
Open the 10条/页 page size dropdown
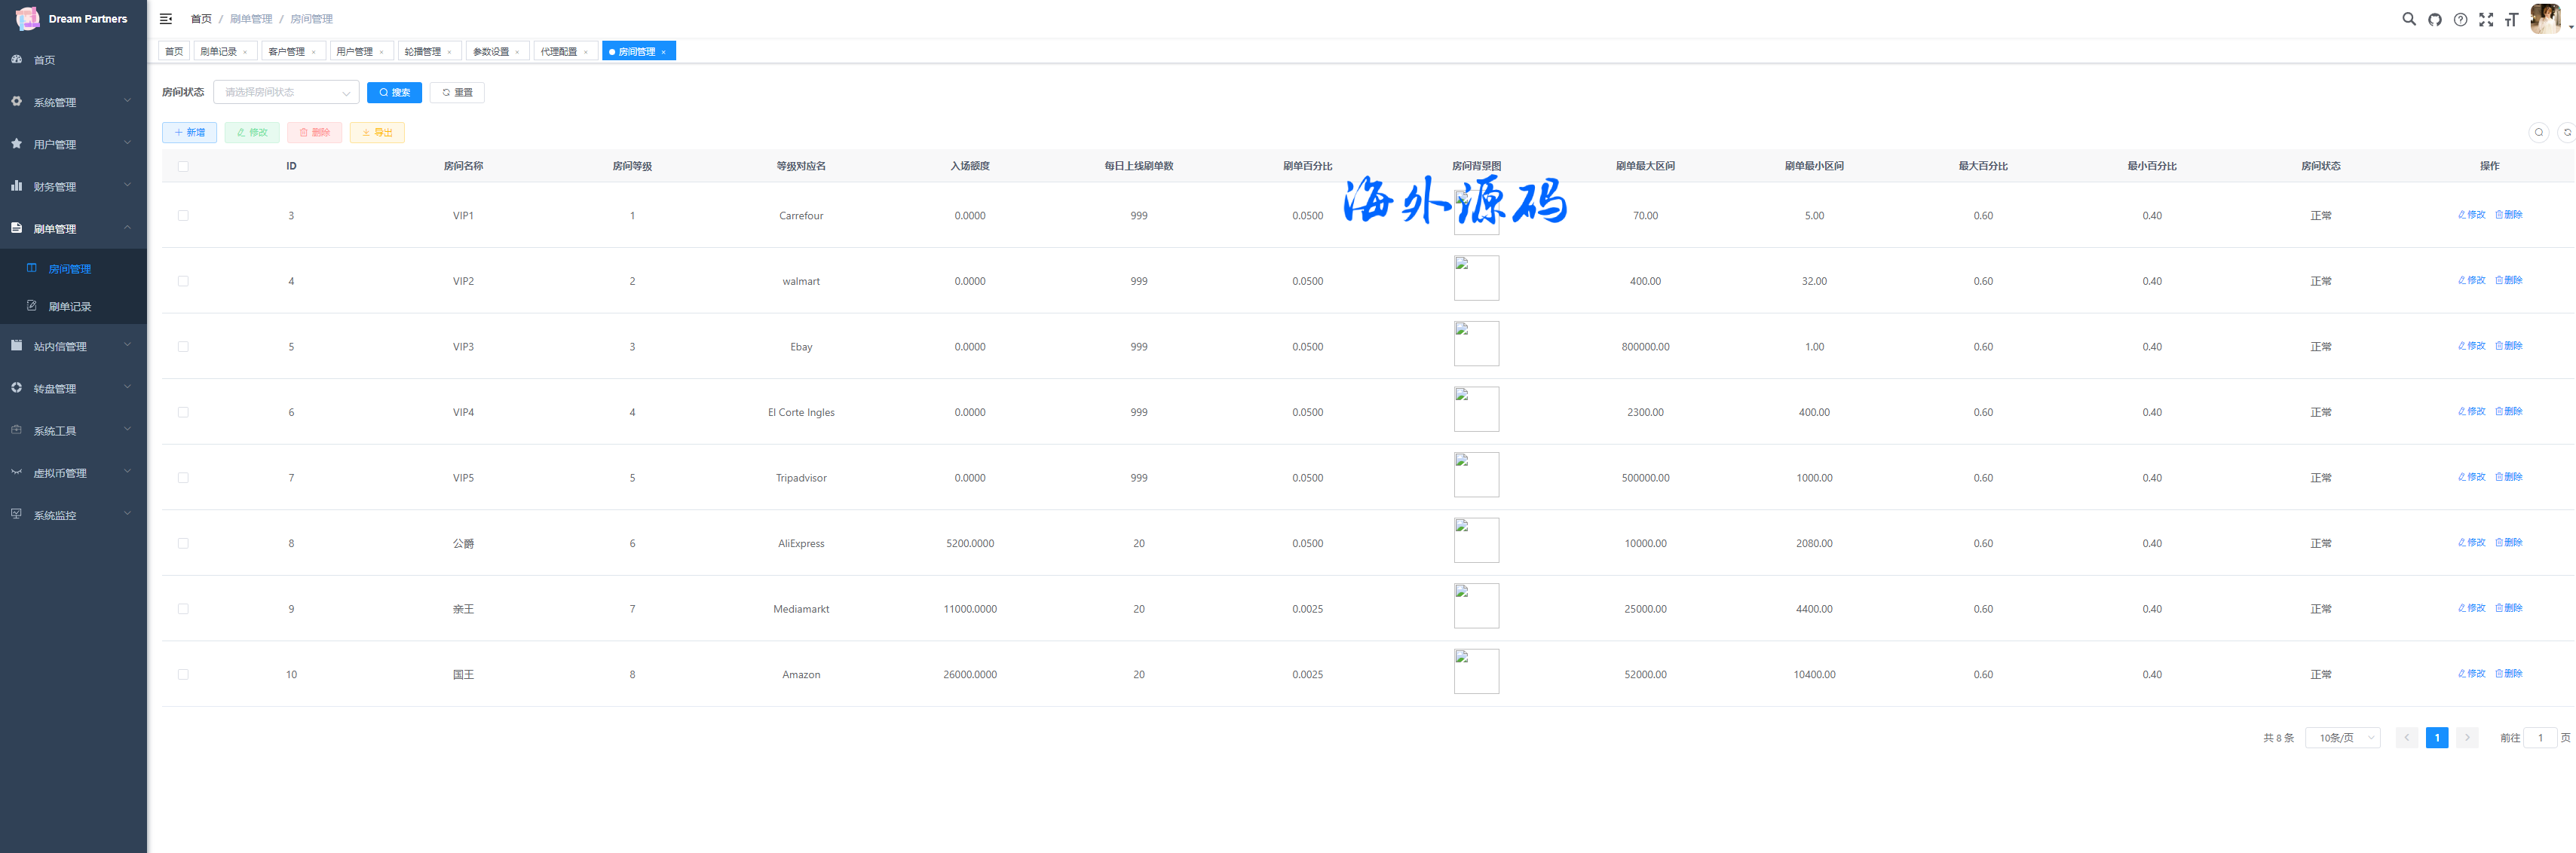[x=2342, y=737]
